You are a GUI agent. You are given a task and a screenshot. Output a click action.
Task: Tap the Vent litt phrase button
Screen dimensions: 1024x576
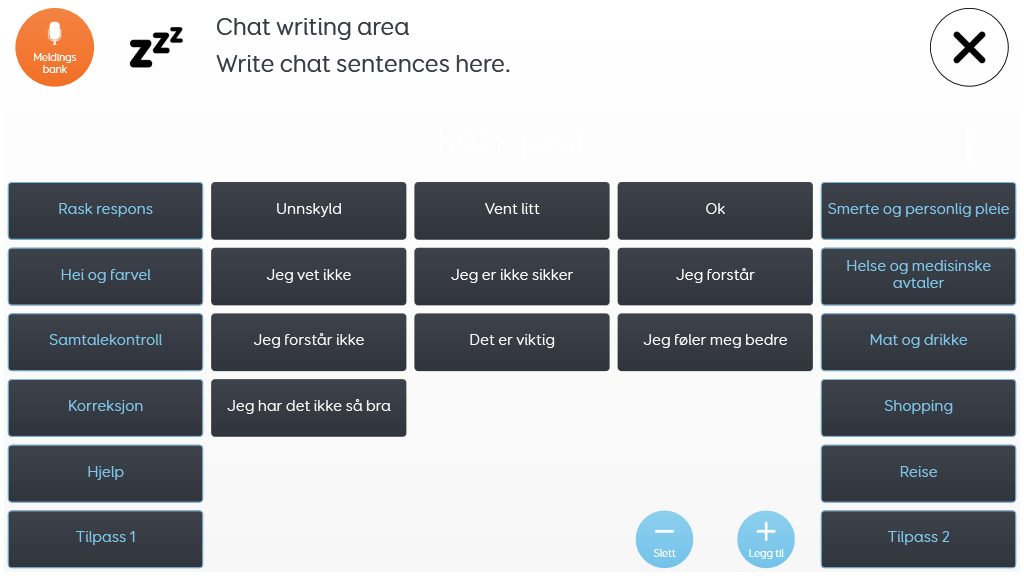pos(512,211)
